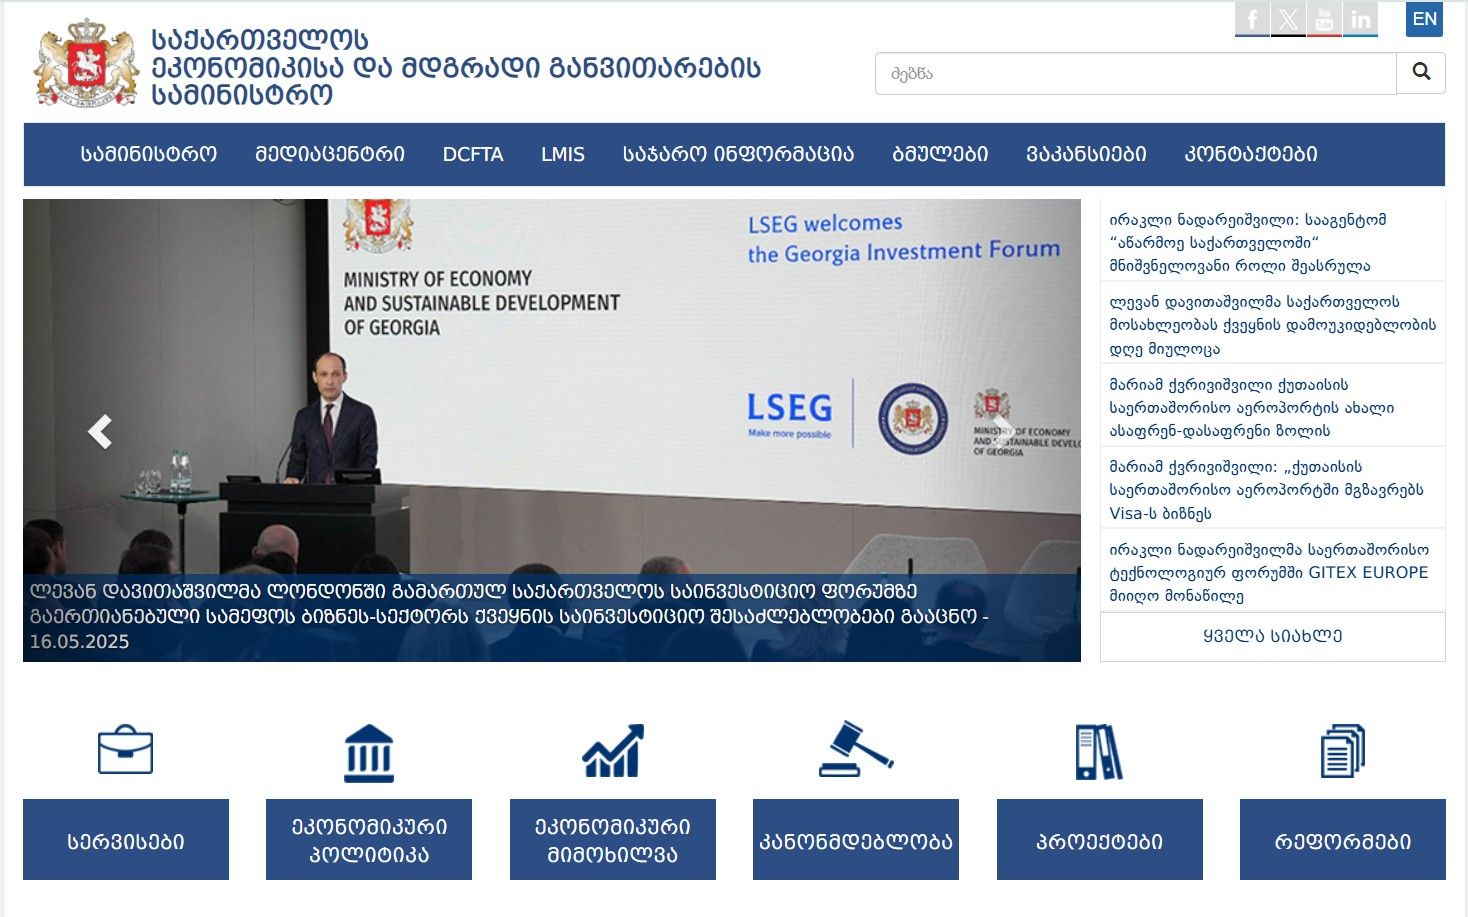Click the stacked documents reforms icon
The width and height of the screenshot is (1468, 917).
(1342, 751)
